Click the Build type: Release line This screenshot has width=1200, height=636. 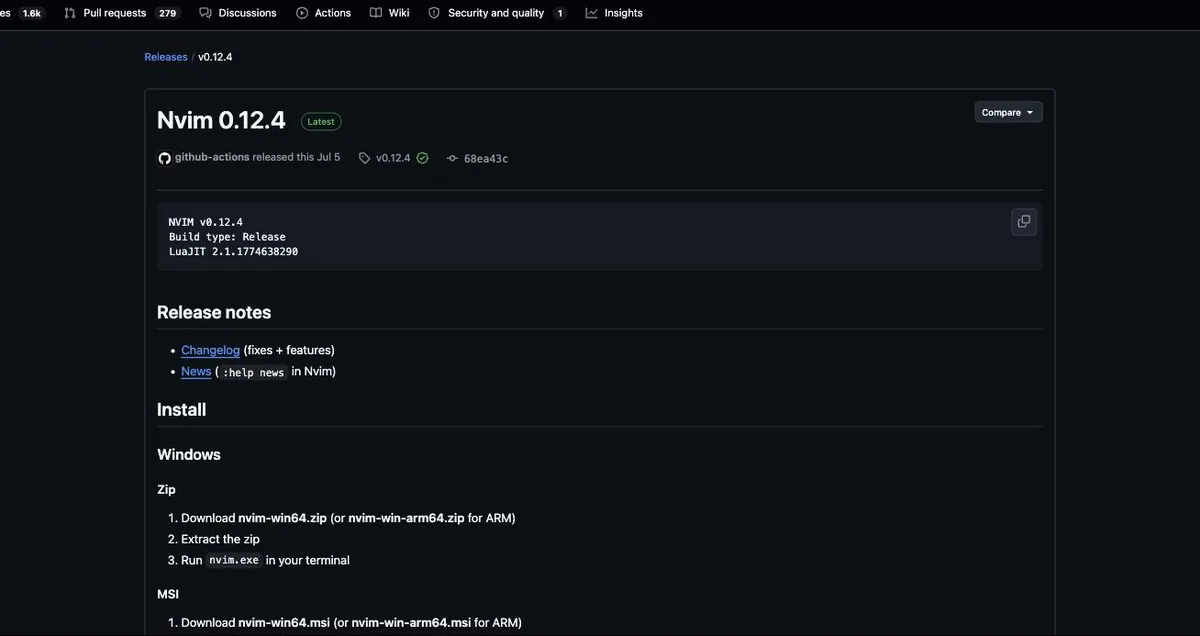tap(227, 237)
